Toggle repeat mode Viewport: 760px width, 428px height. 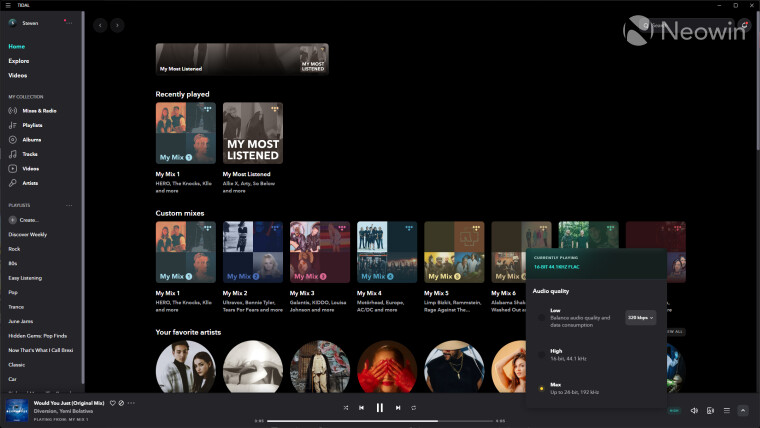coord(413,408)
